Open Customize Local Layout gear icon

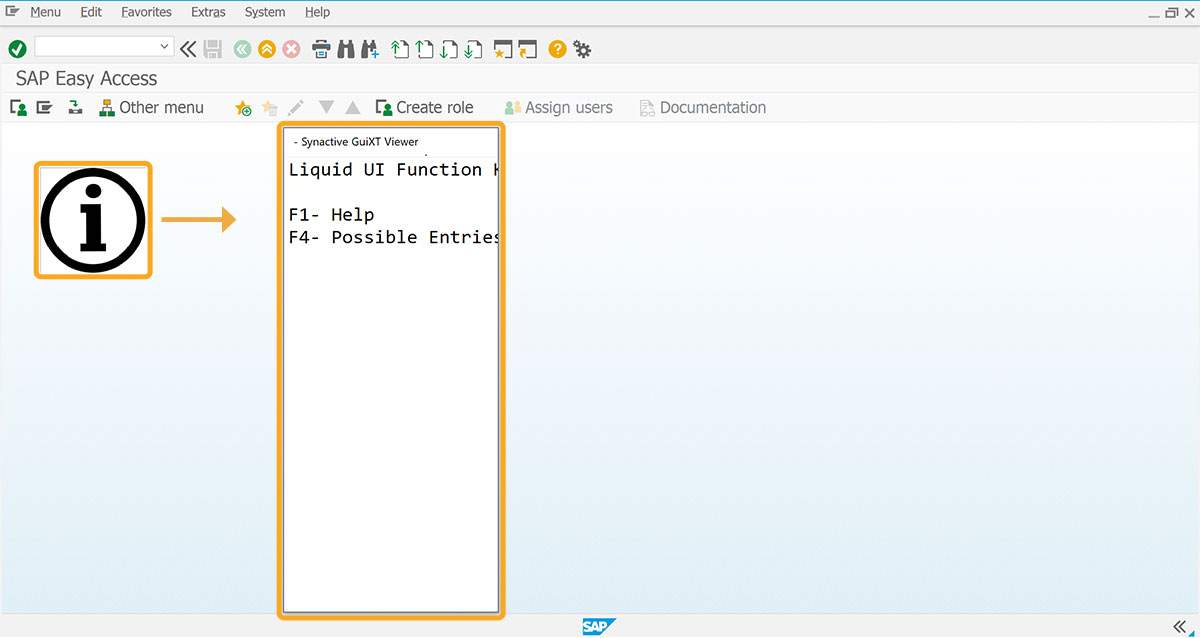[582, 48]
